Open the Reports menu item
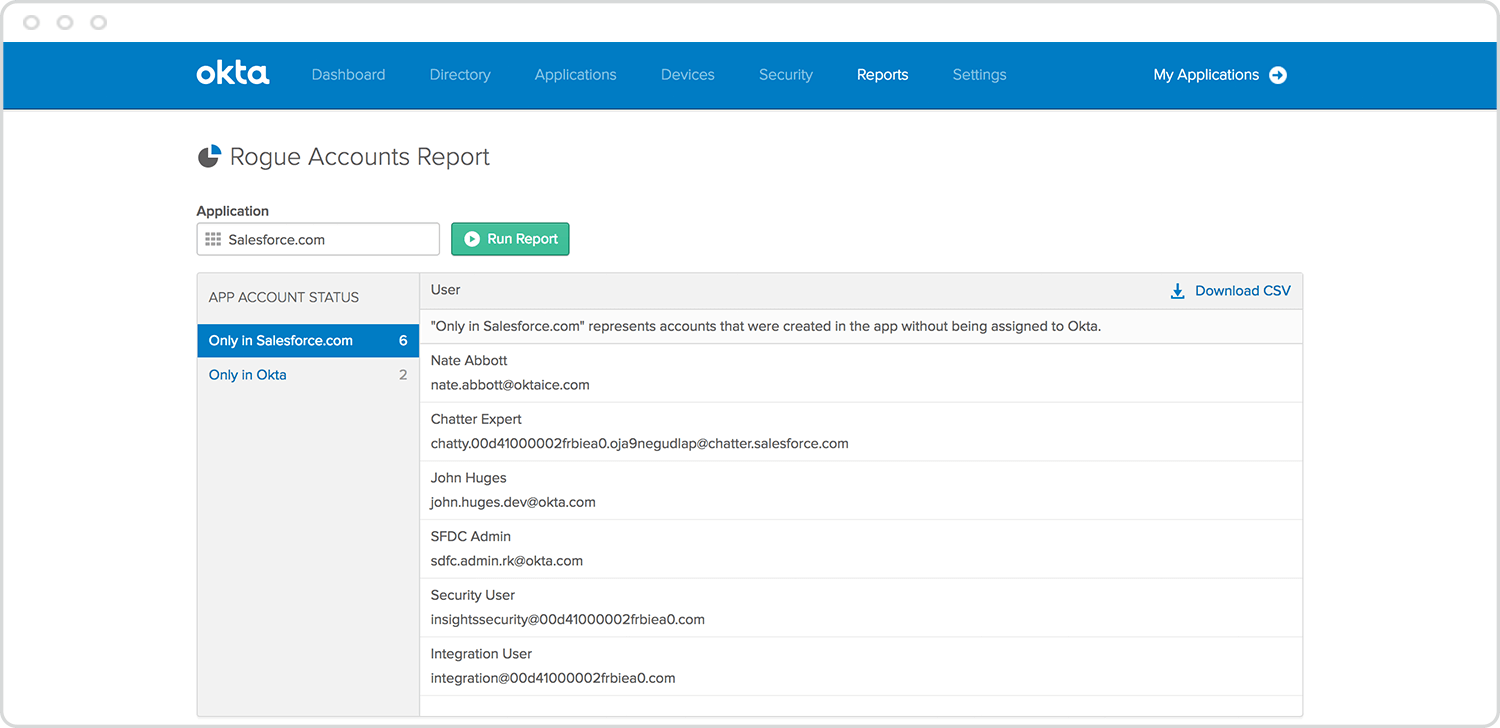The height and width of the screenshot is (728, 1500). 882,75
